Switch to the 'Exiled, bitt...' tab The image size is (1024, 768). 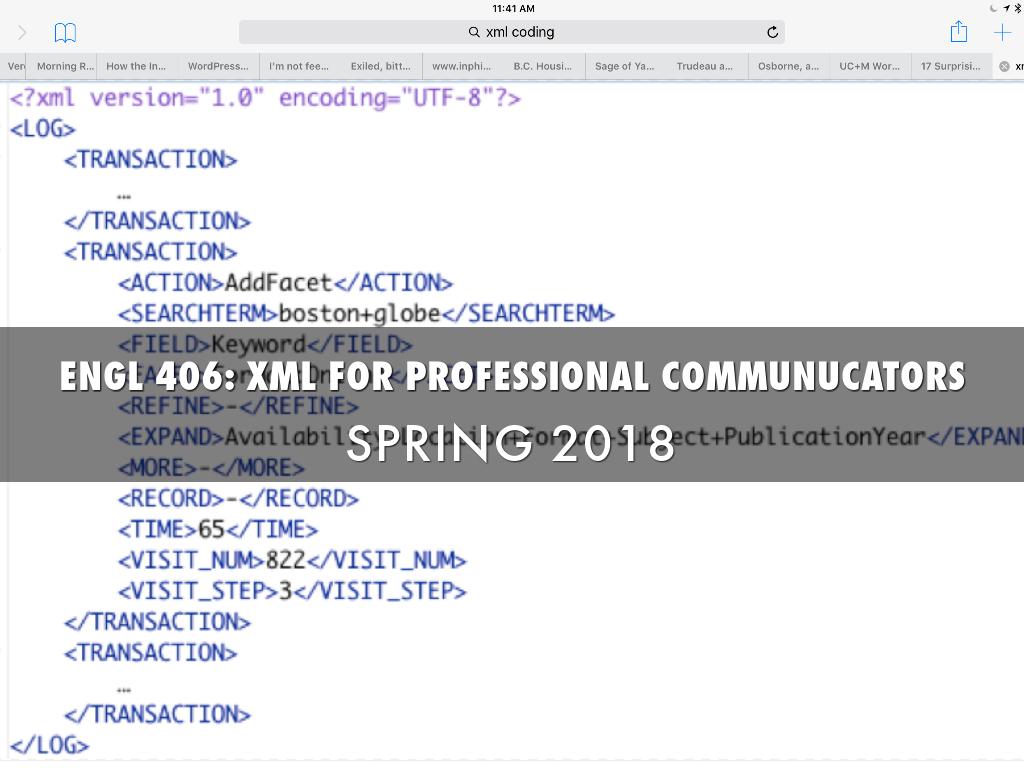pyautogui.click(x=380, y=67)
